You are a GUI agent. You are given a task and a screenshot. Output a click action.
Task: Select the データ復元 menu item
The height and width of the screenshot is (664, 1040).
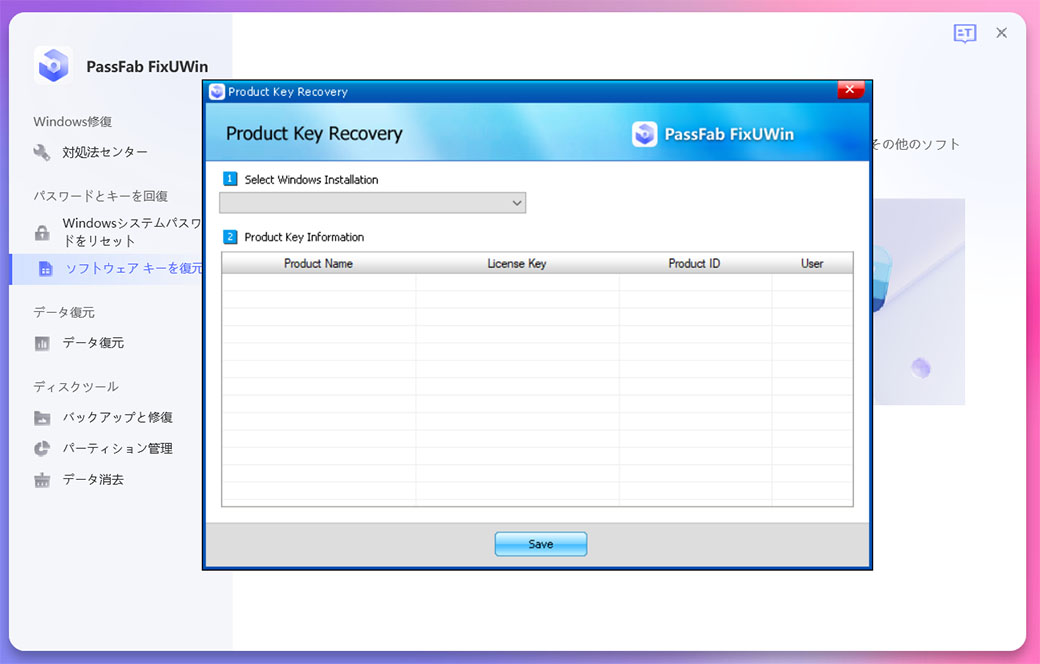(93, 343)
